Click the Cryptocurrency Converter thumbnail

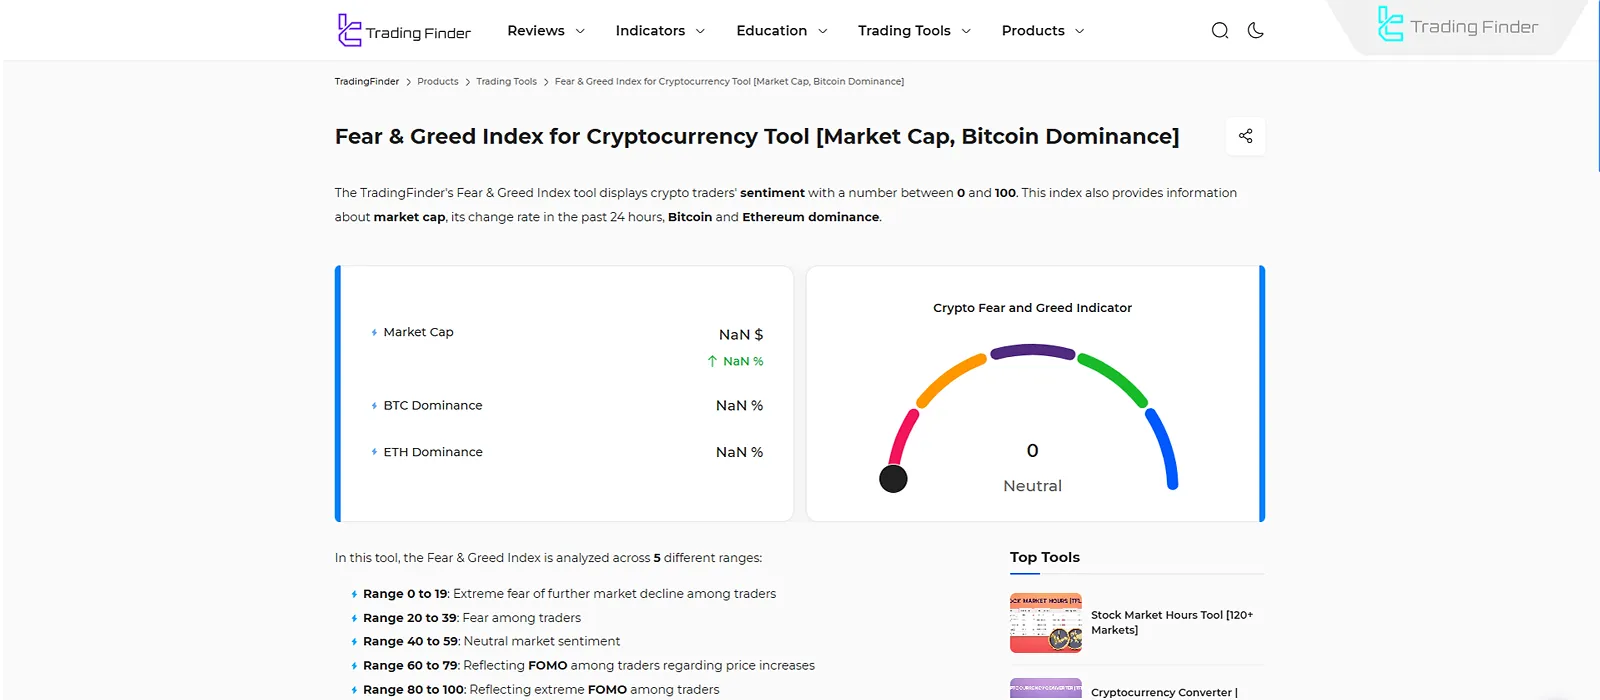1046,689
